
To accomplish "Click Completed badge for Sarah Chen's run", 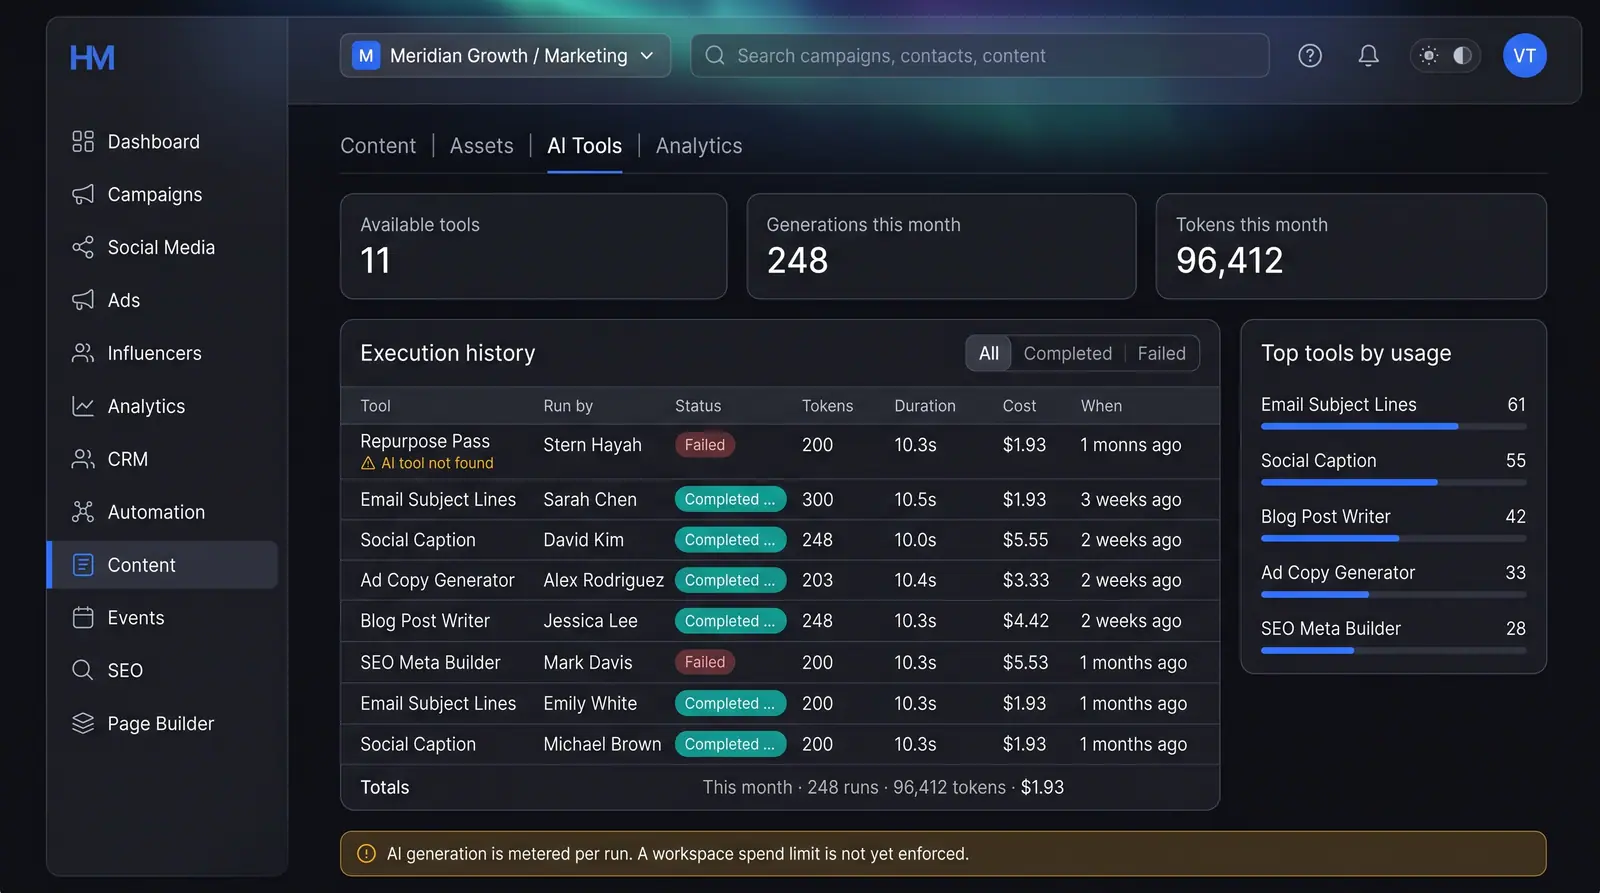I will 730,499.
